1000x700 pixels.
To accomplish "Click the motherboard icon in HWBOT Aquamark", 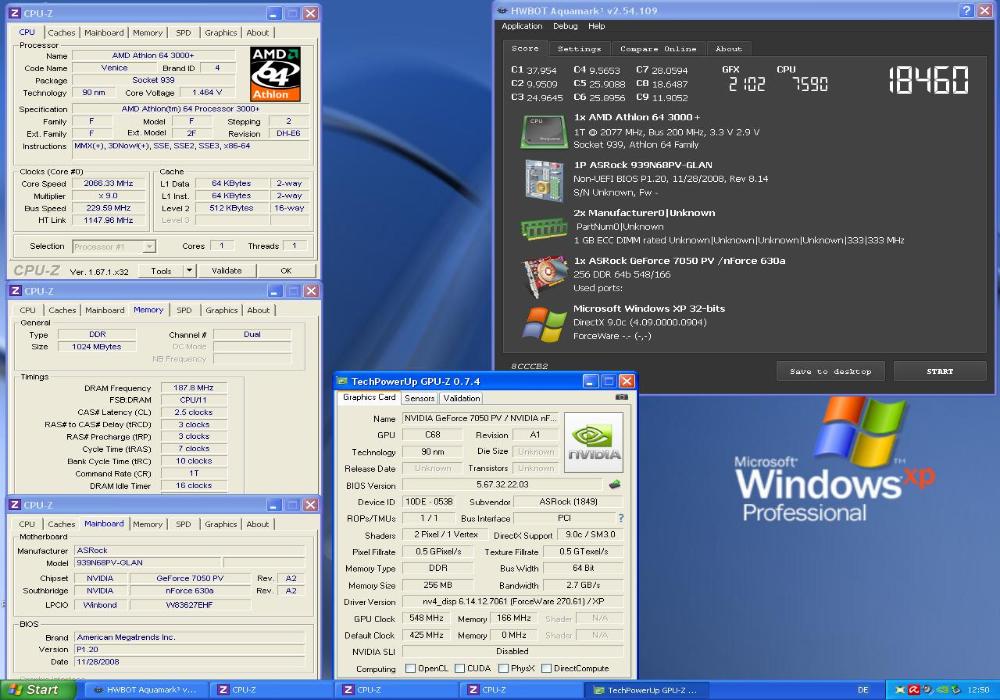I will click(x=543, y=180).
